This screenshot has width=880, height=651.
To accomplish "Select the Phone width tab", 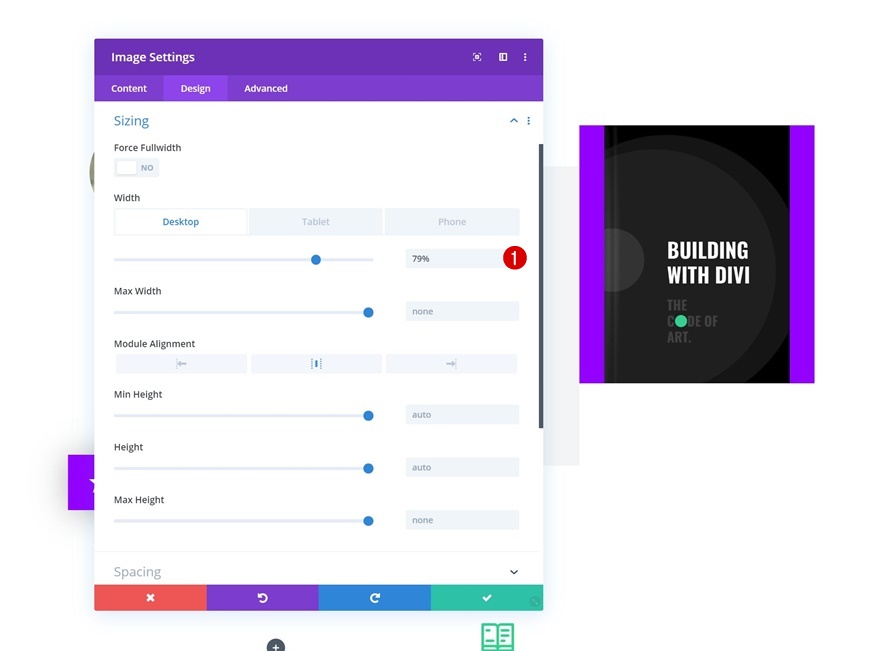I will pyautogui.click(x=452, y=222).
